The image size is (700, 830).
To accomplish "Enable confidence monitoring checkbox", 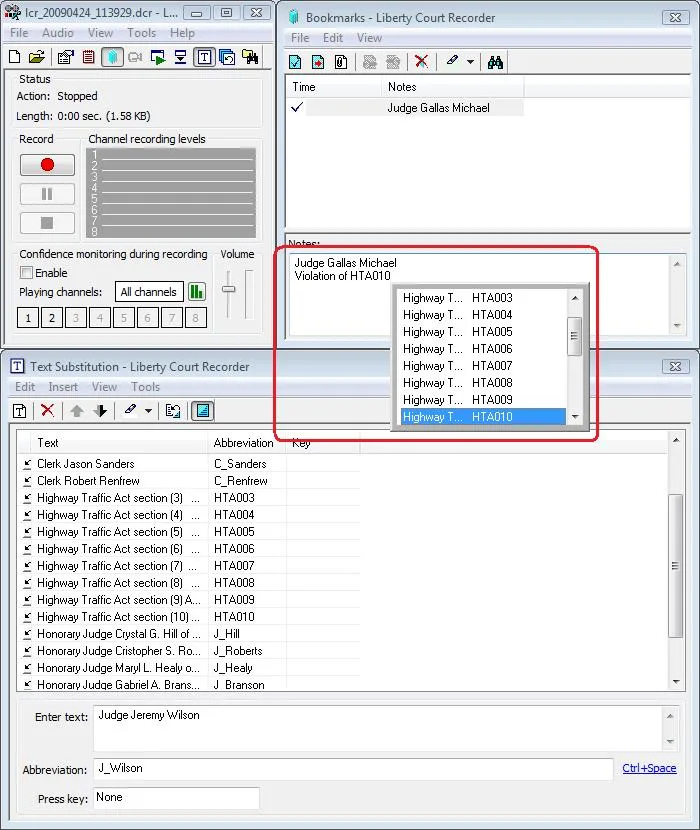I will coord(26,273).
